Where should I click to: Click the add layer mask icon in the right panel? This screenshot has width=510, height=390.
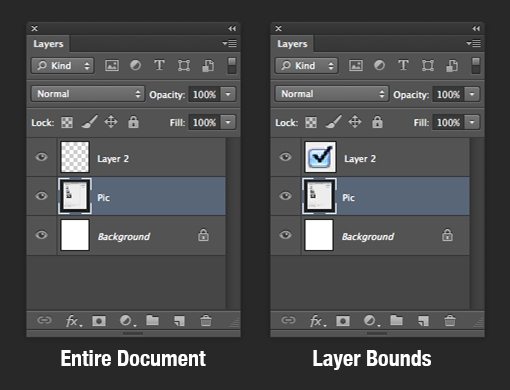343,321
